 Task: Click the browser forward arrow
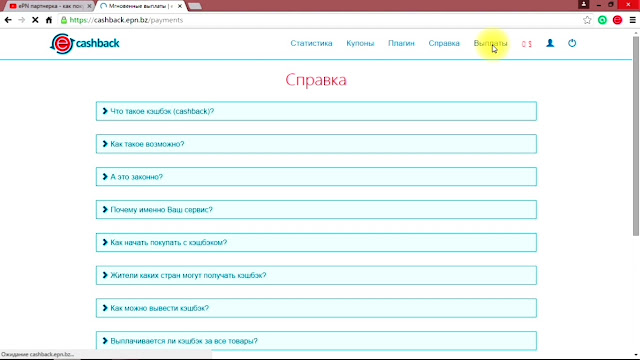tap(22, 20)
